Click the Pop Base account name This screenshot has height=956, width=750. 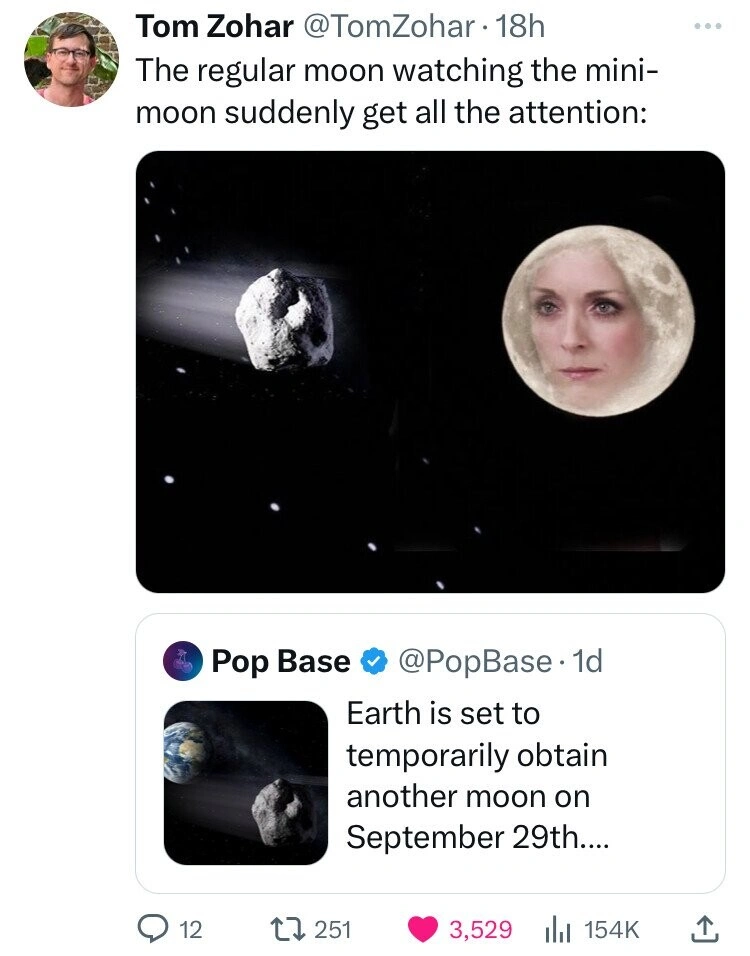[x=280, y=661]
